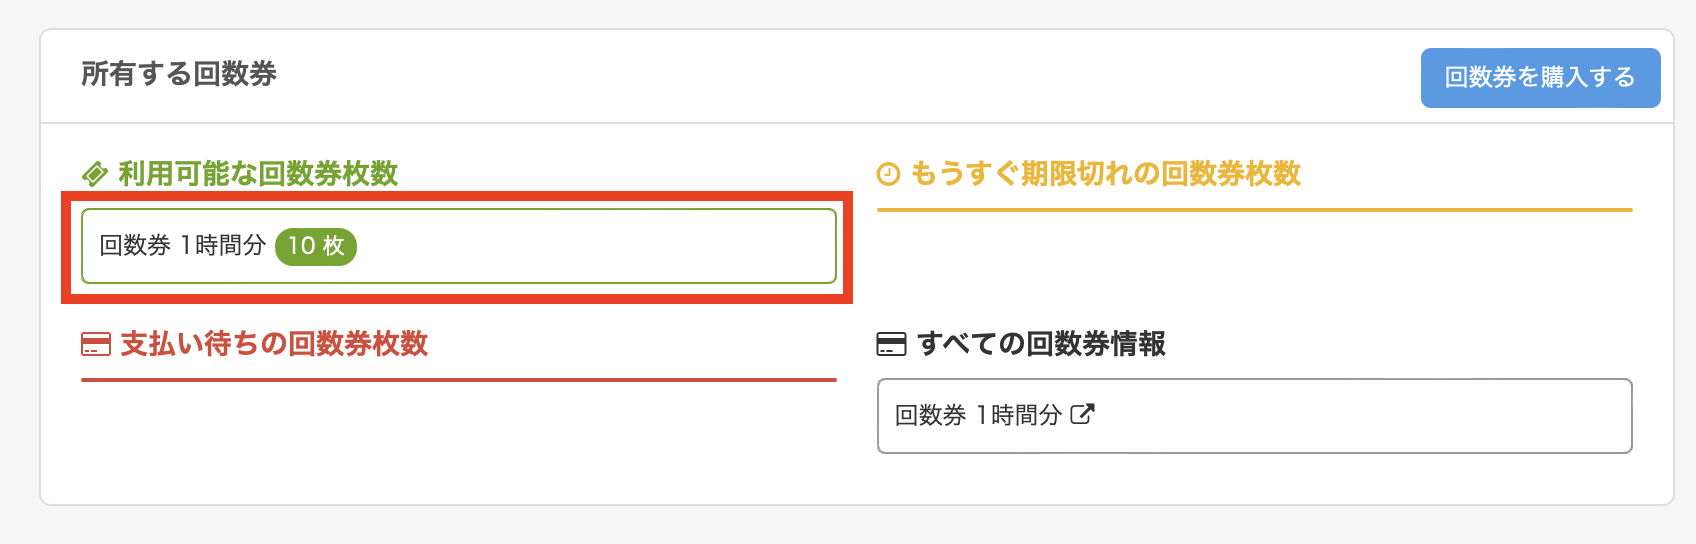The image size is (1696, 544).
Task: Click the green 10 枚 badge
Action: [316, 246]
